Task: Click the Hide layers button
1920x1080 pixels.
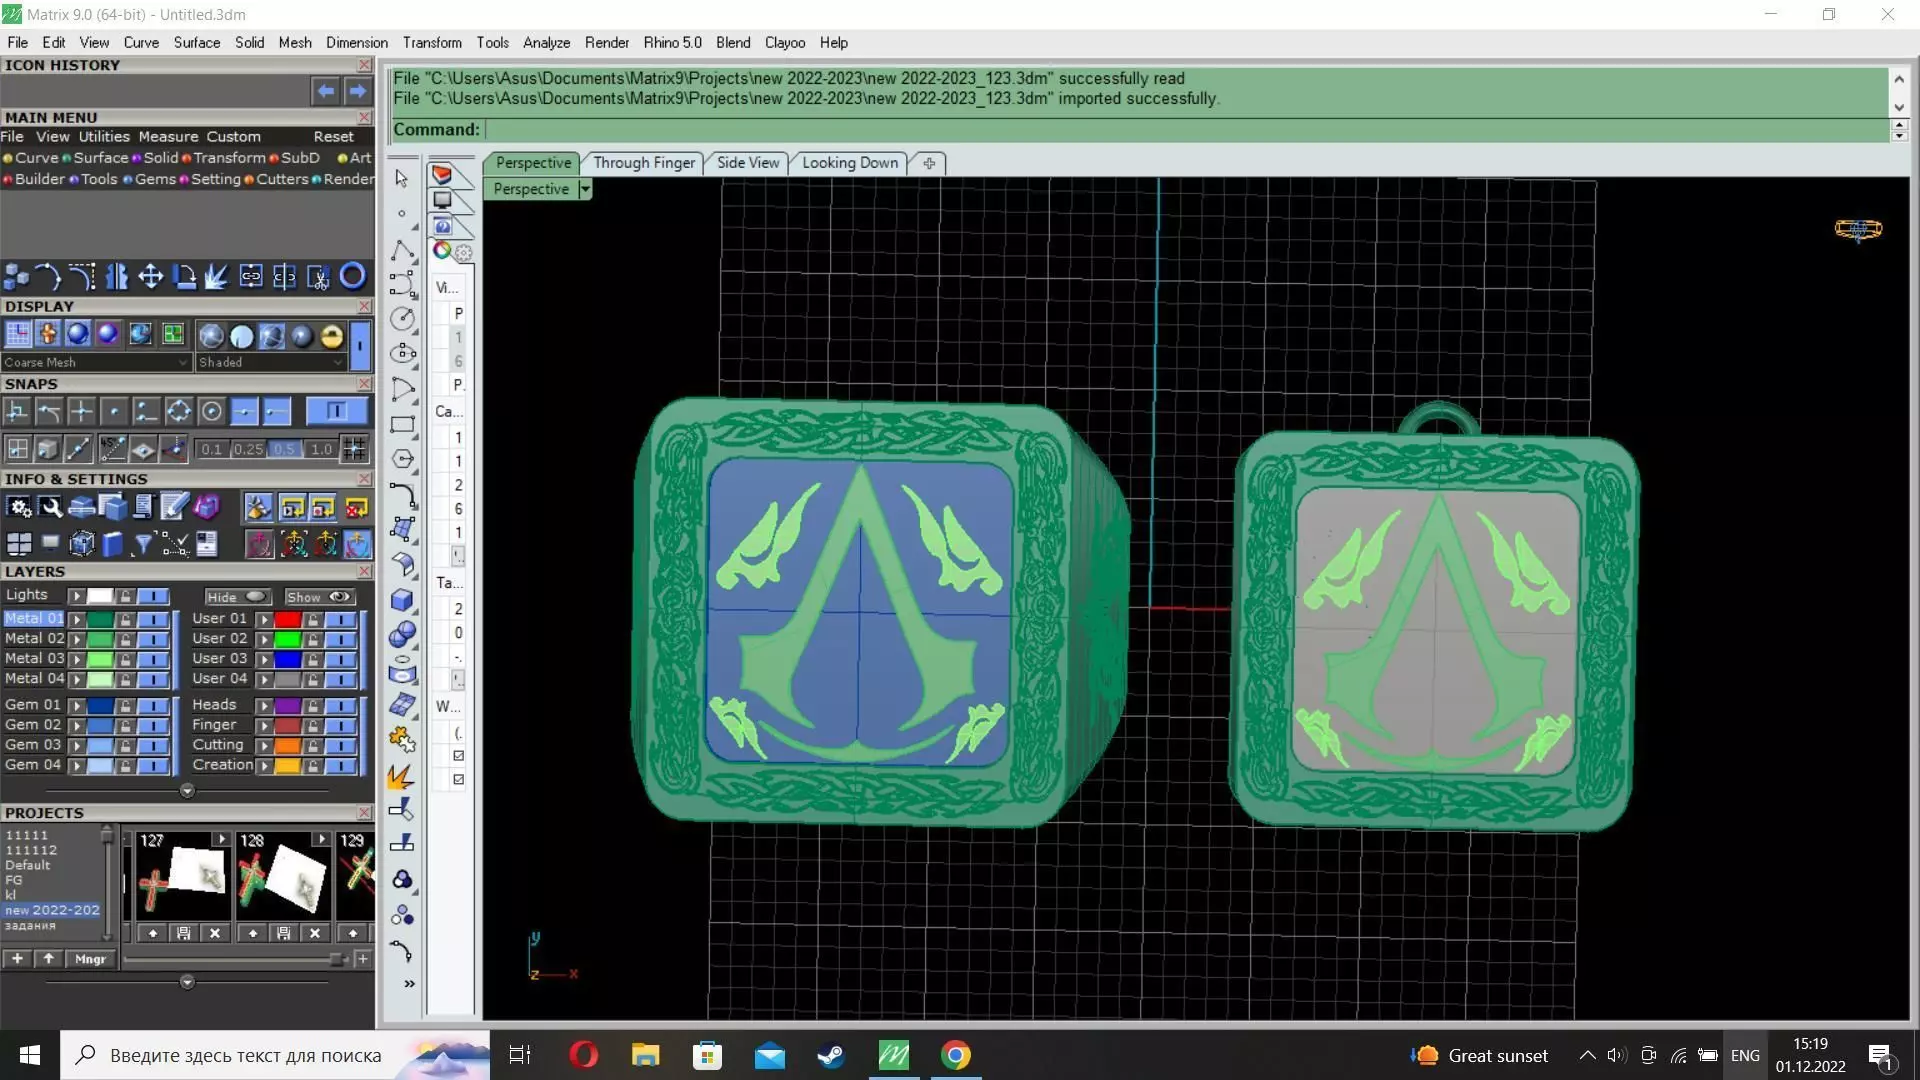Action: pos(236,597)
